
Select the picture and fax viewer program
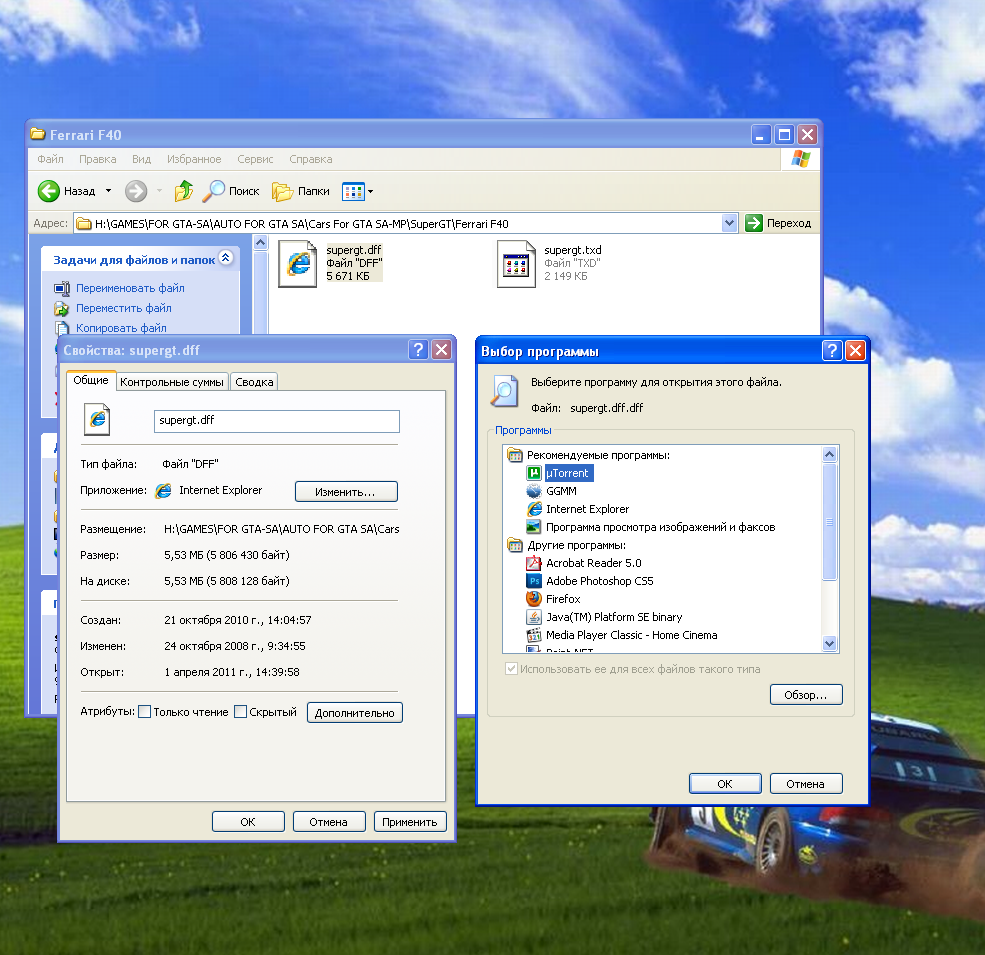(x=660, y=527)
